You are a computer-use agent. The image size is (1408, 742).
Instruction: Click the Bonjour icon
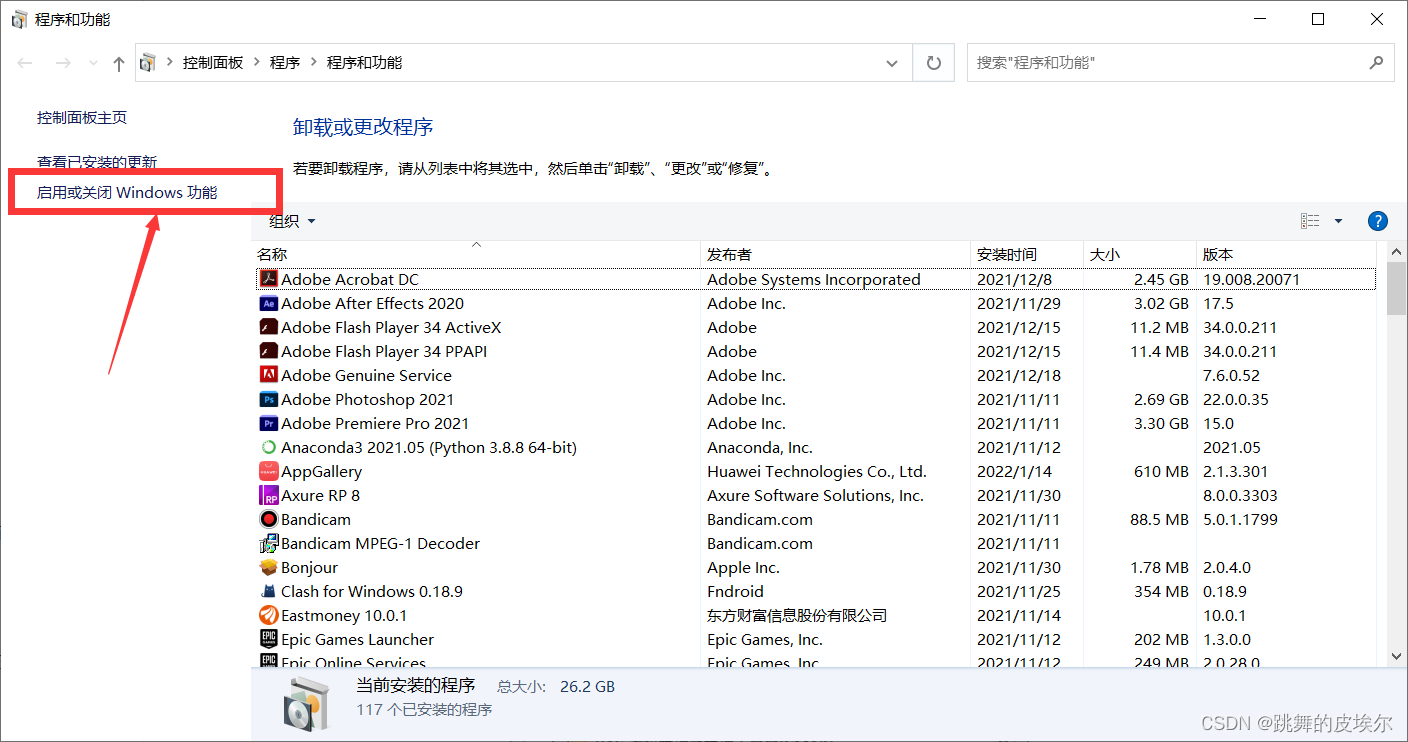coord(268,567)
